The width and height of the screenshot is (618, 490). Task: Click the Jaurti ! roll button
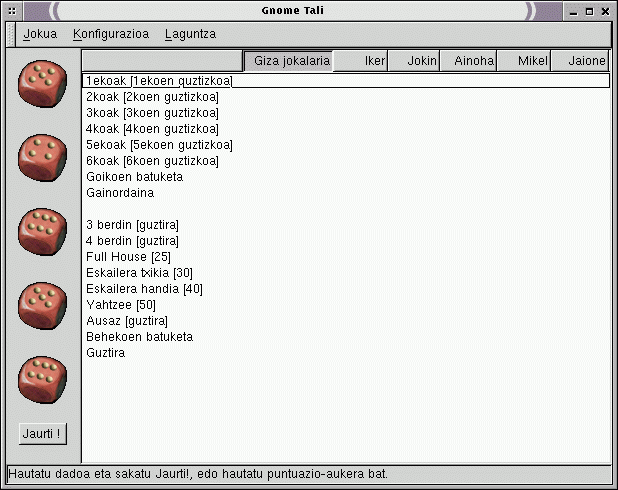click(x=43, y=434)
